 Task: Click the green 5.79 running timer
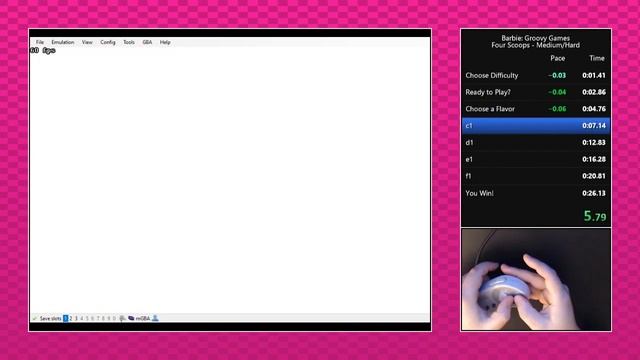tap(595, 216)
